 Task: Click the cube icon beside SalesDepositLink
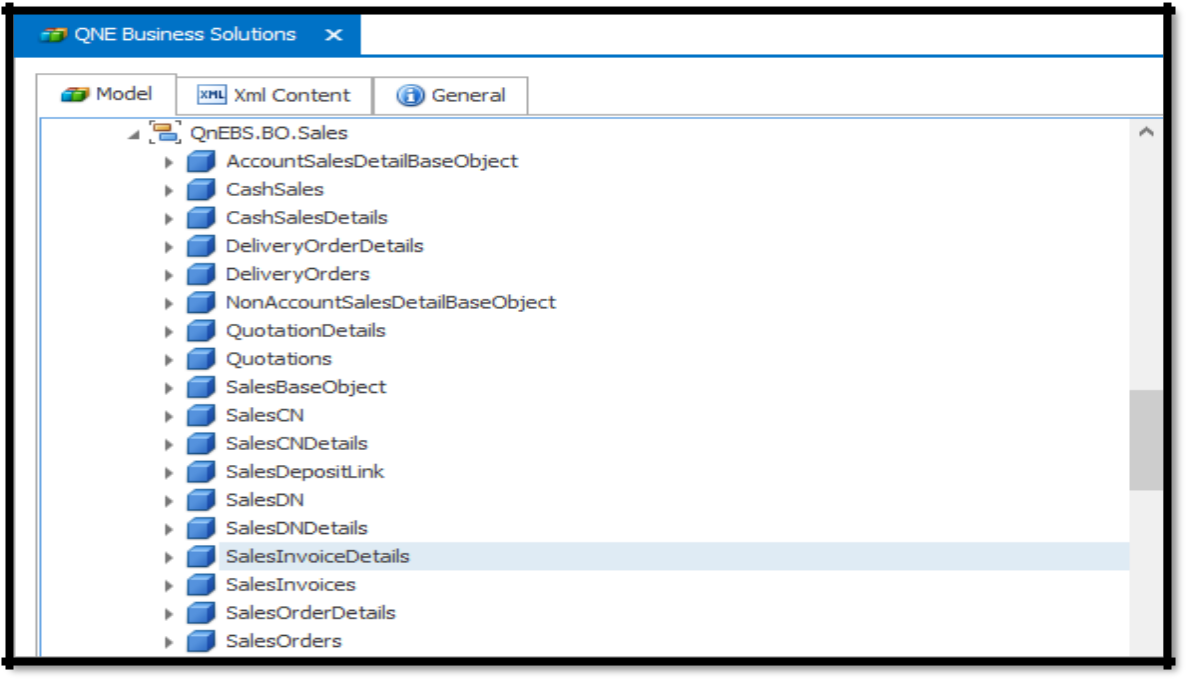coord(201,471)
